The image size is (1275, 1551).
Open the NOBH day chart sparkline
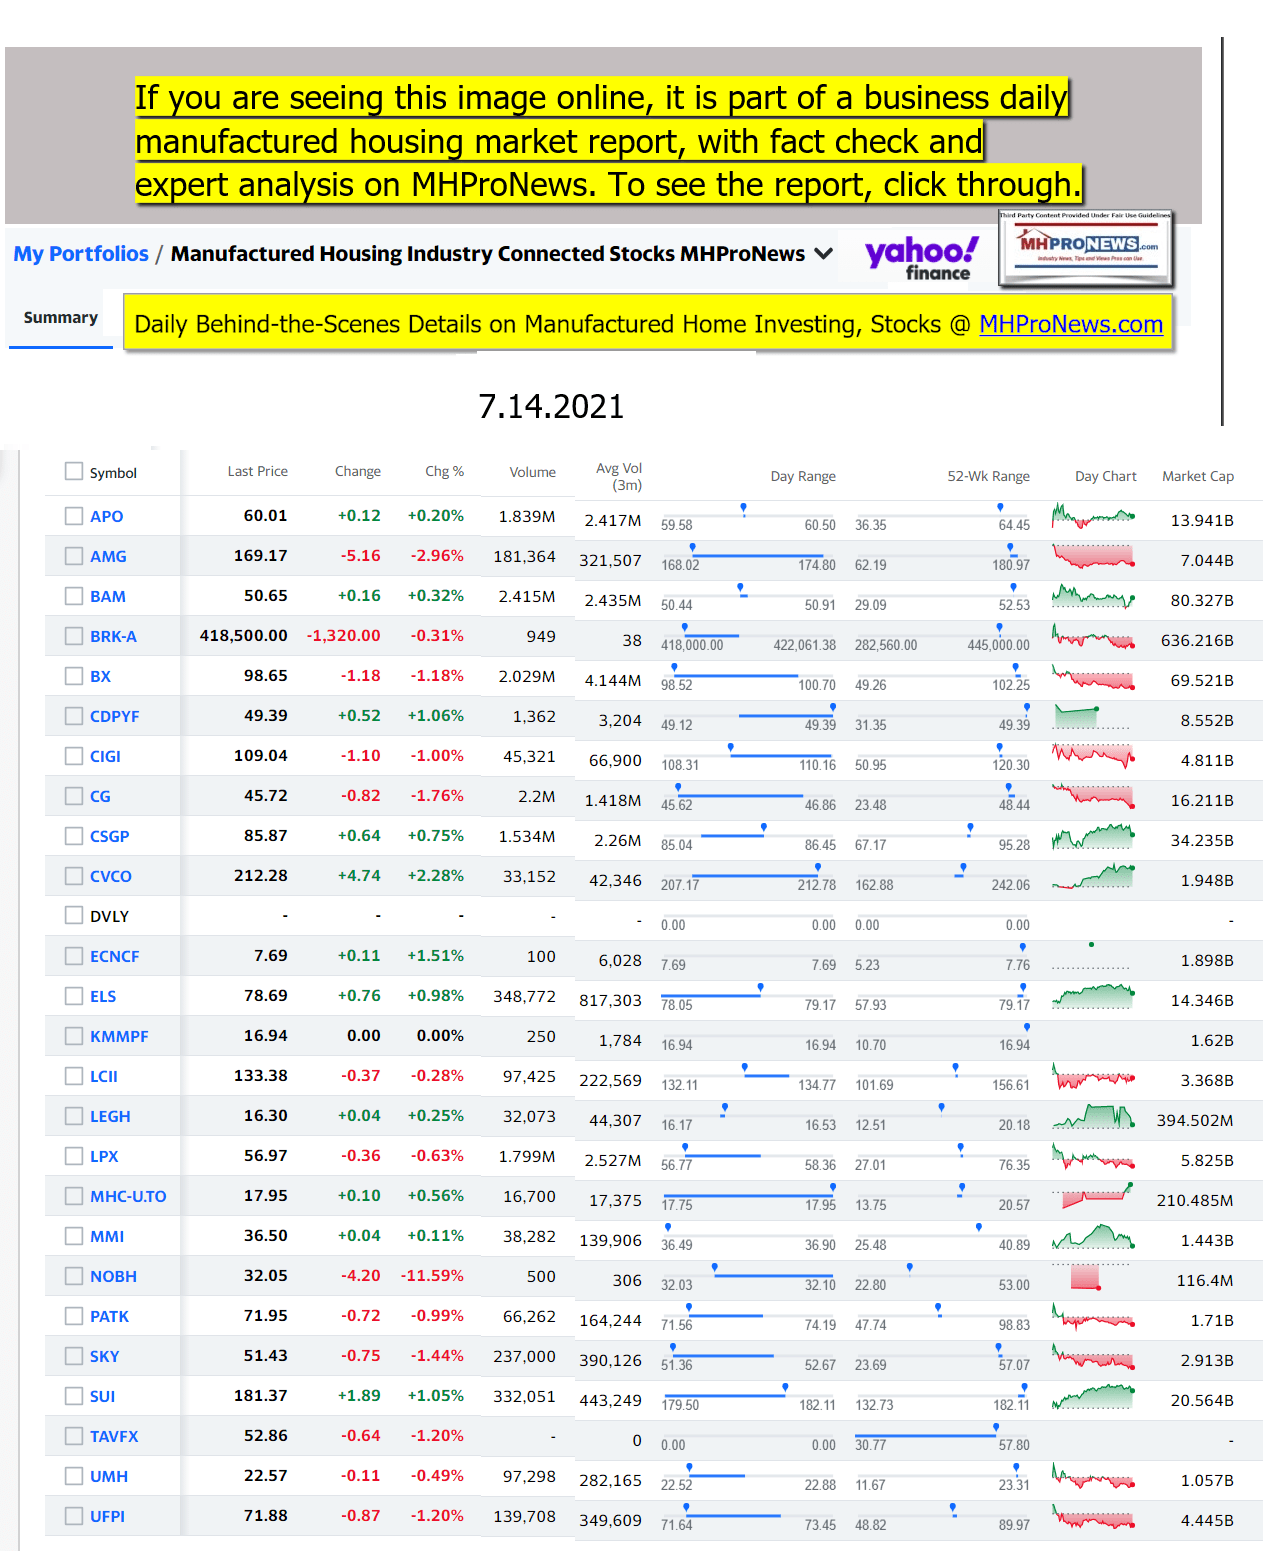(x=1093, y=1277)
